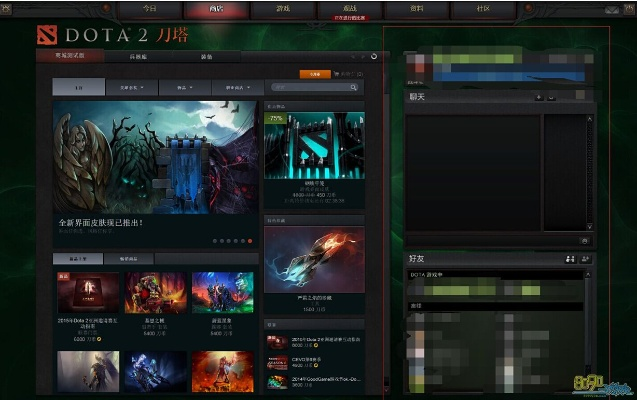Click the orange button above the search box

click(314, 74)
